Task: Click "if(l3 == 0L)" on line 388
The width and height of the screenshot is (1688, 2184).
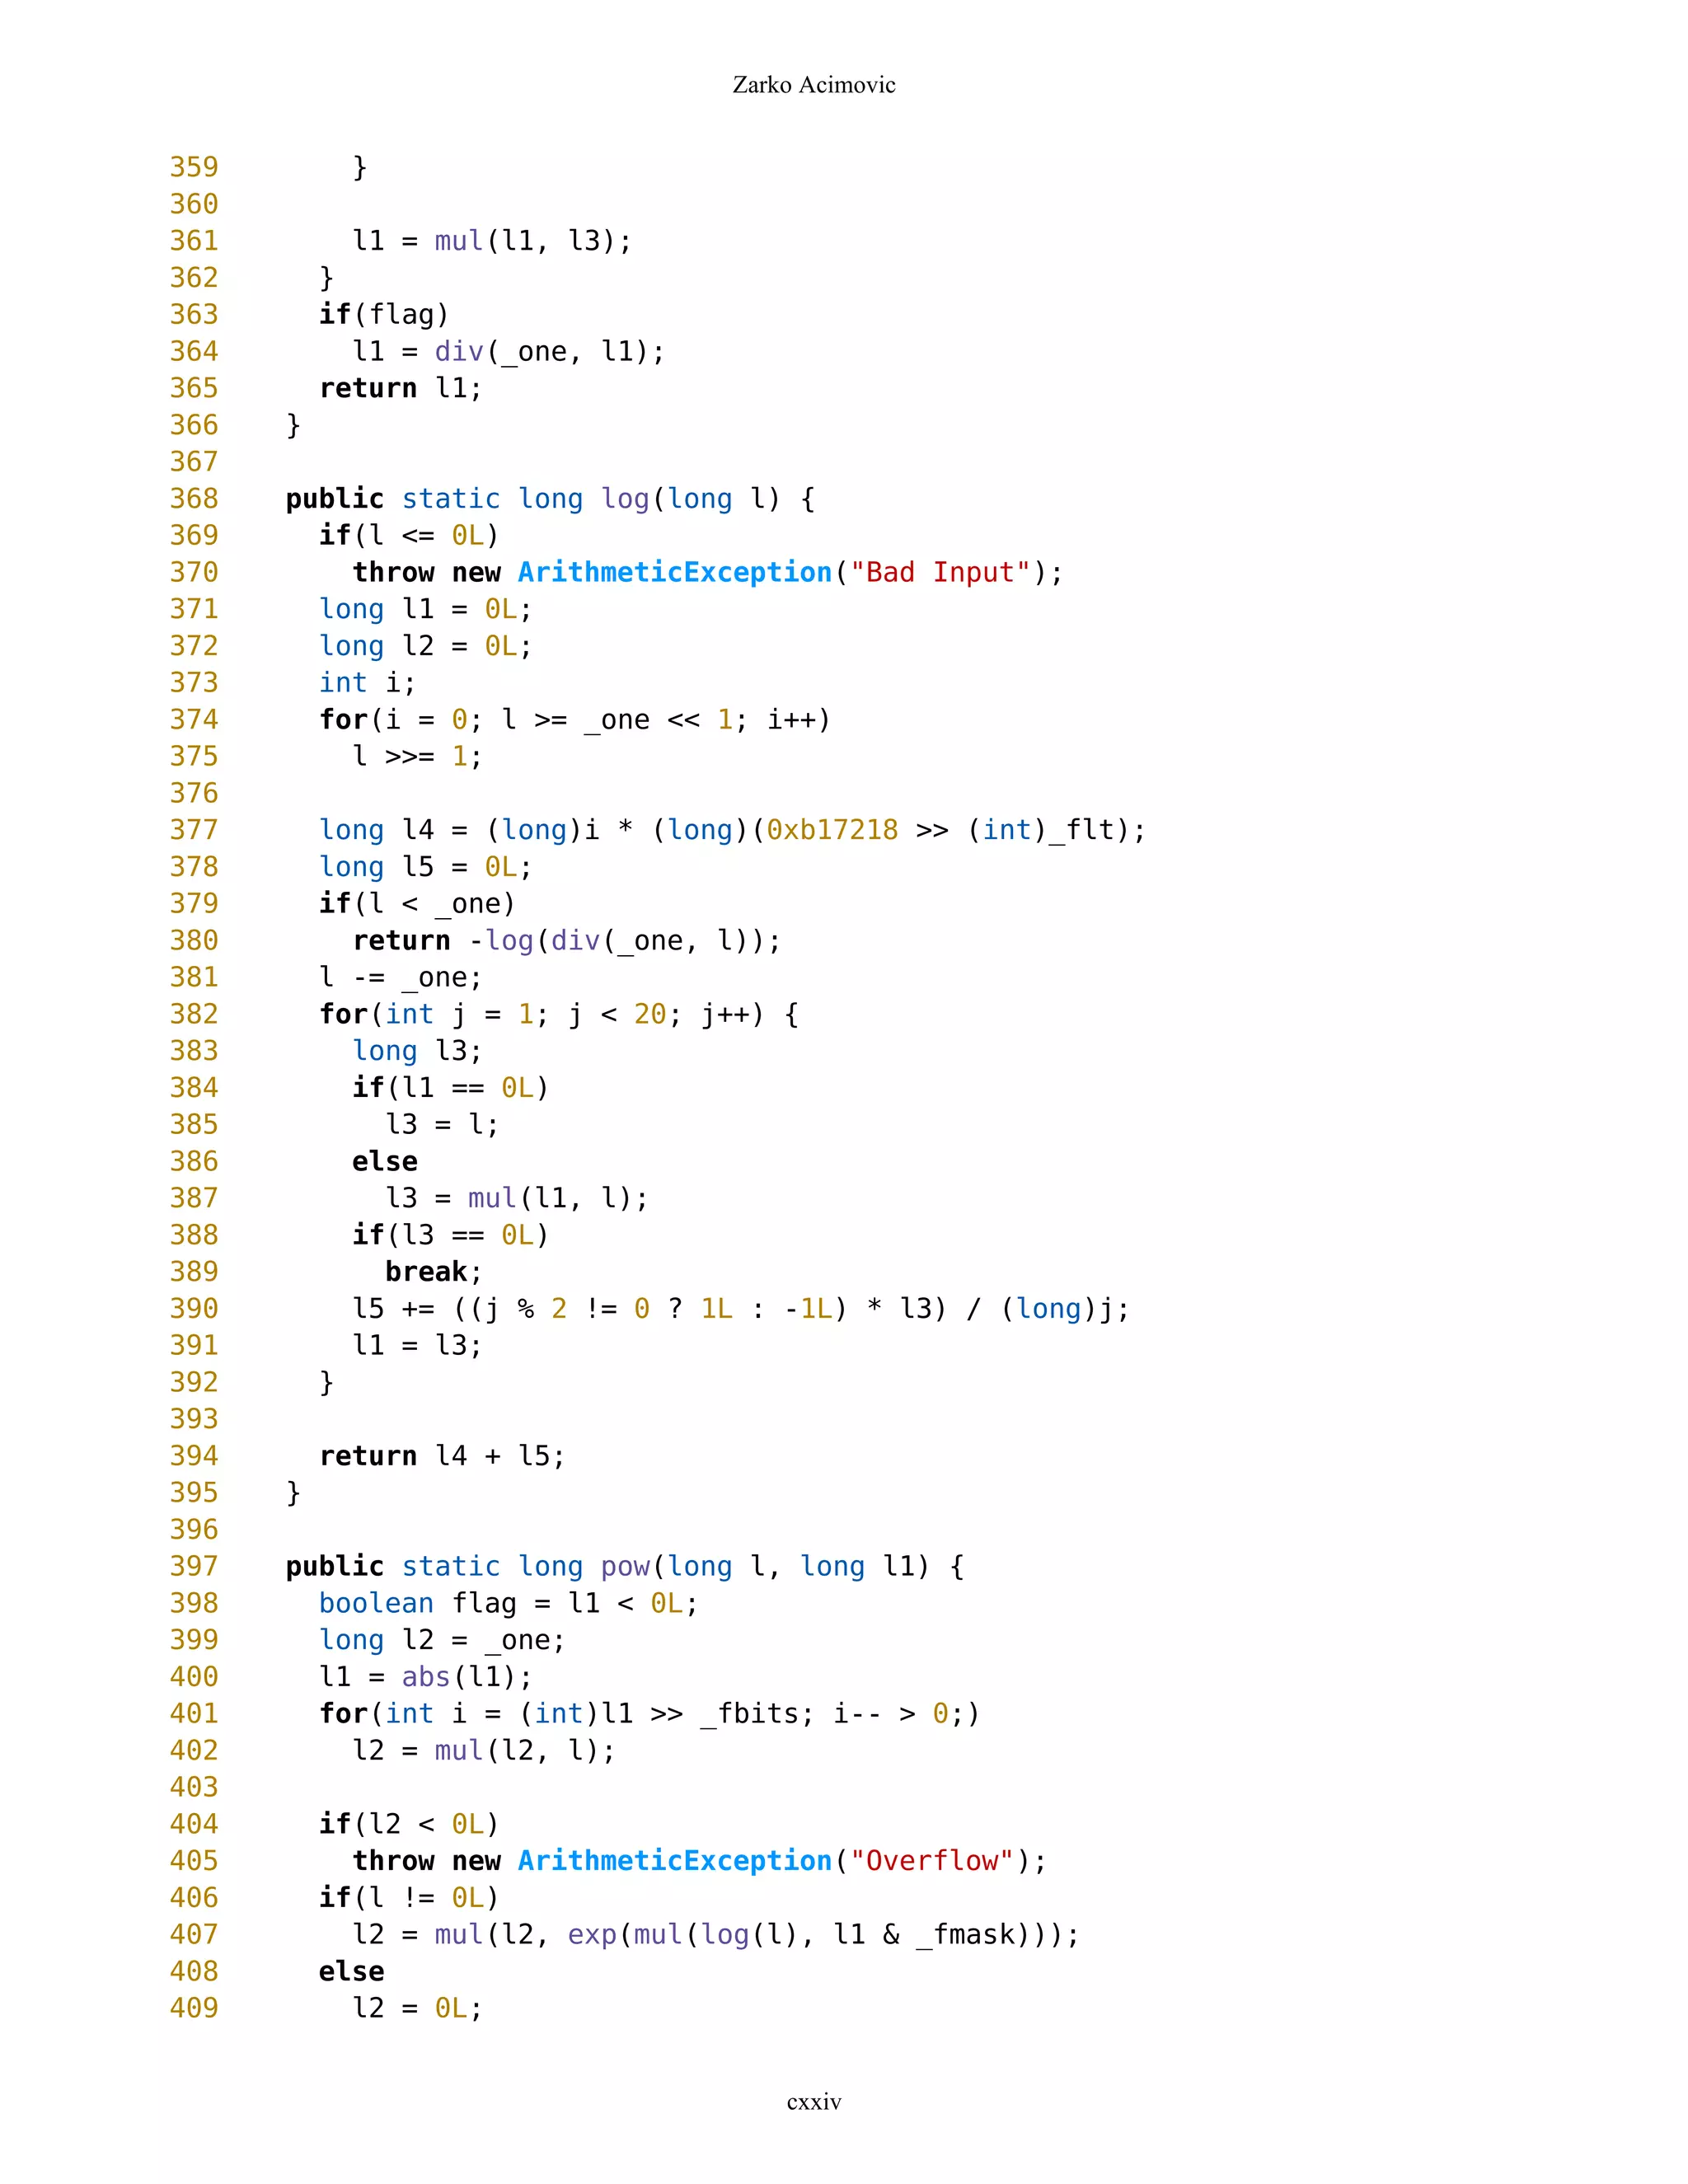Action: (x=450, y=1235)
